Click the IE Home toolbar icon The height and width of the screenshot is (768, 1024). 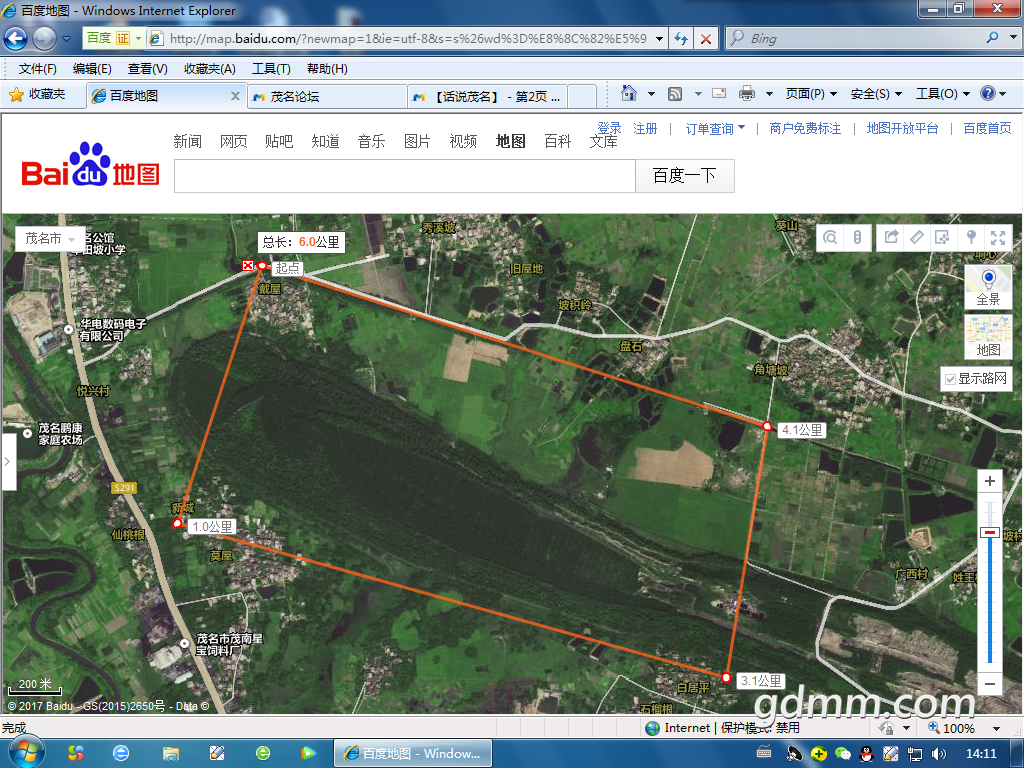tap(629, 94)
